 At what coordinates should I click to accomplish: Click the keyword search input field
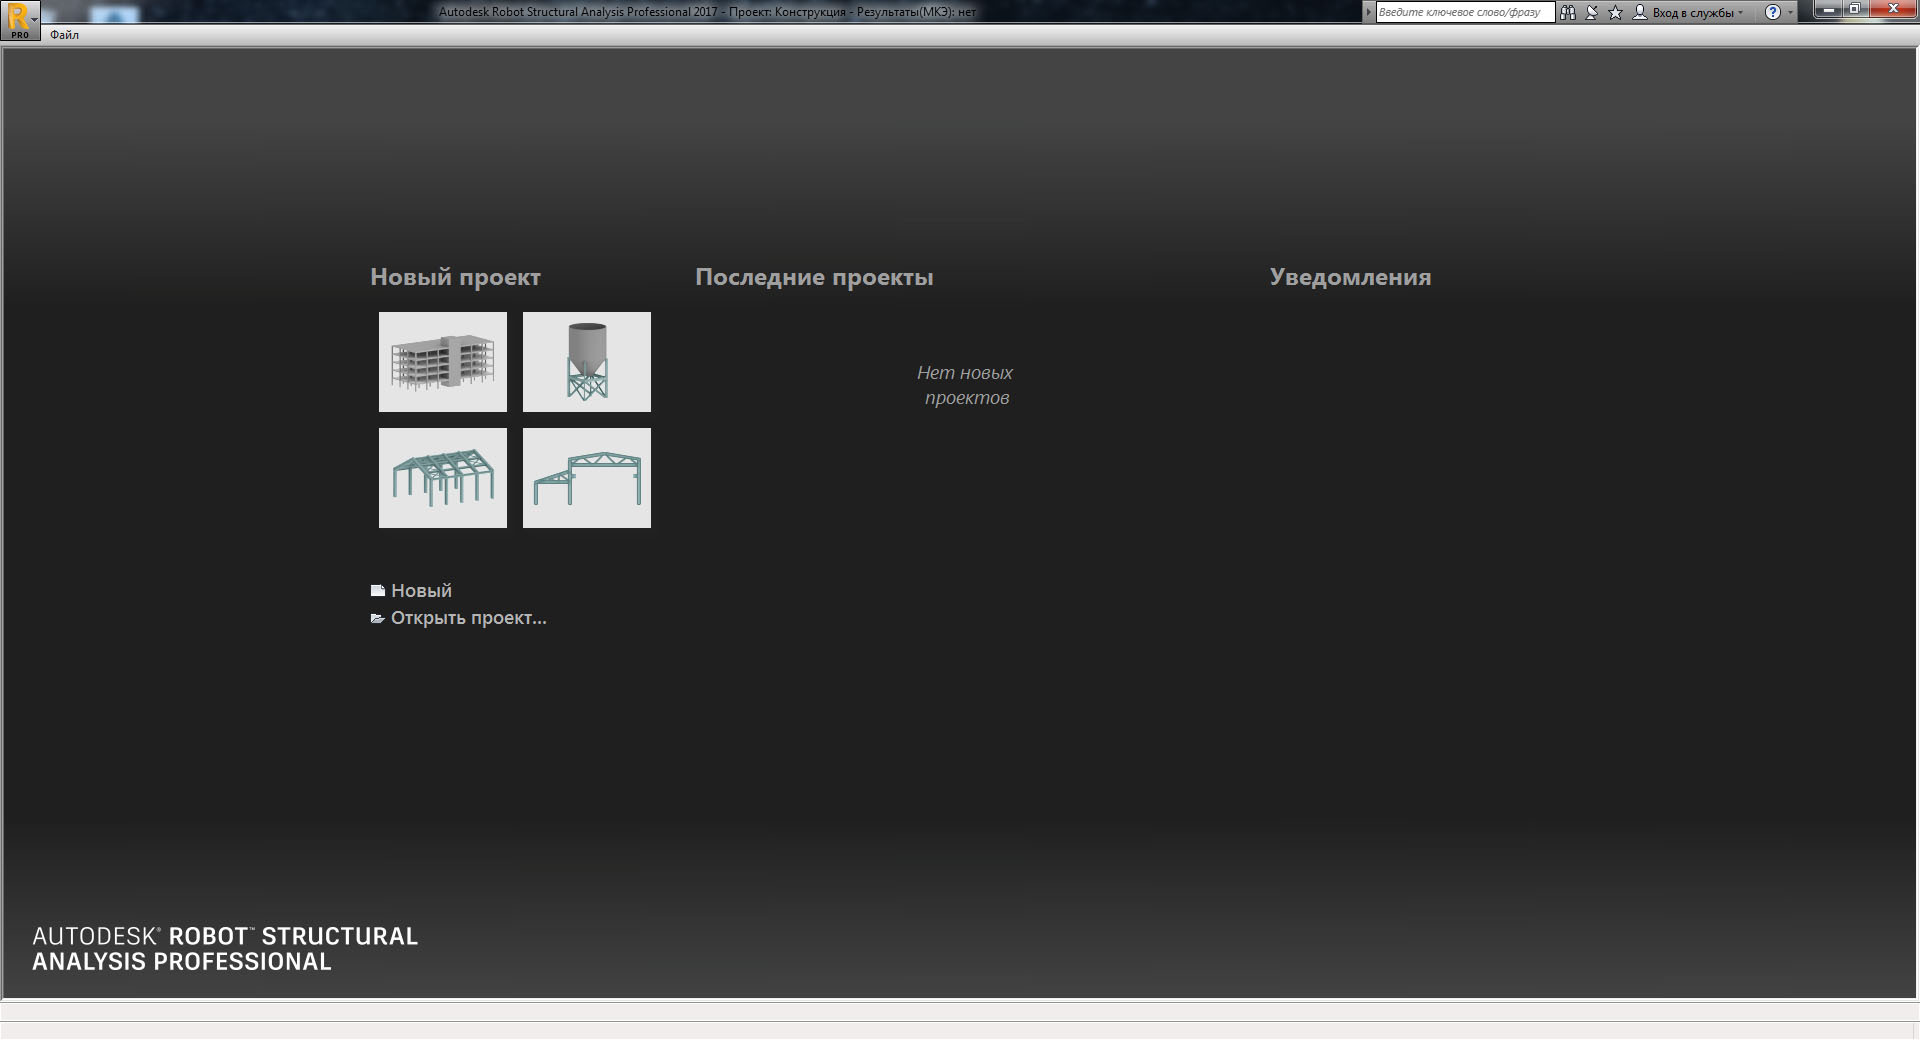(x=1464, y=13)
